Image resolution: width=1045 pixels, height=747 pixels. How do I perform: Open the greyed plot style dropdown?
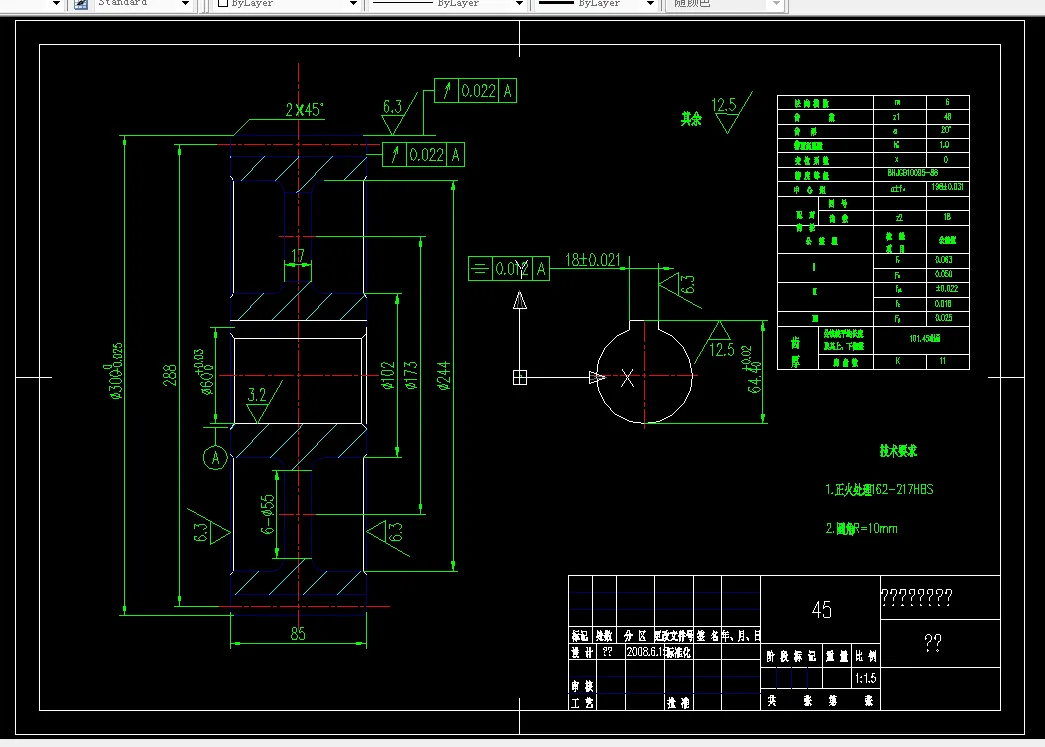776,4
